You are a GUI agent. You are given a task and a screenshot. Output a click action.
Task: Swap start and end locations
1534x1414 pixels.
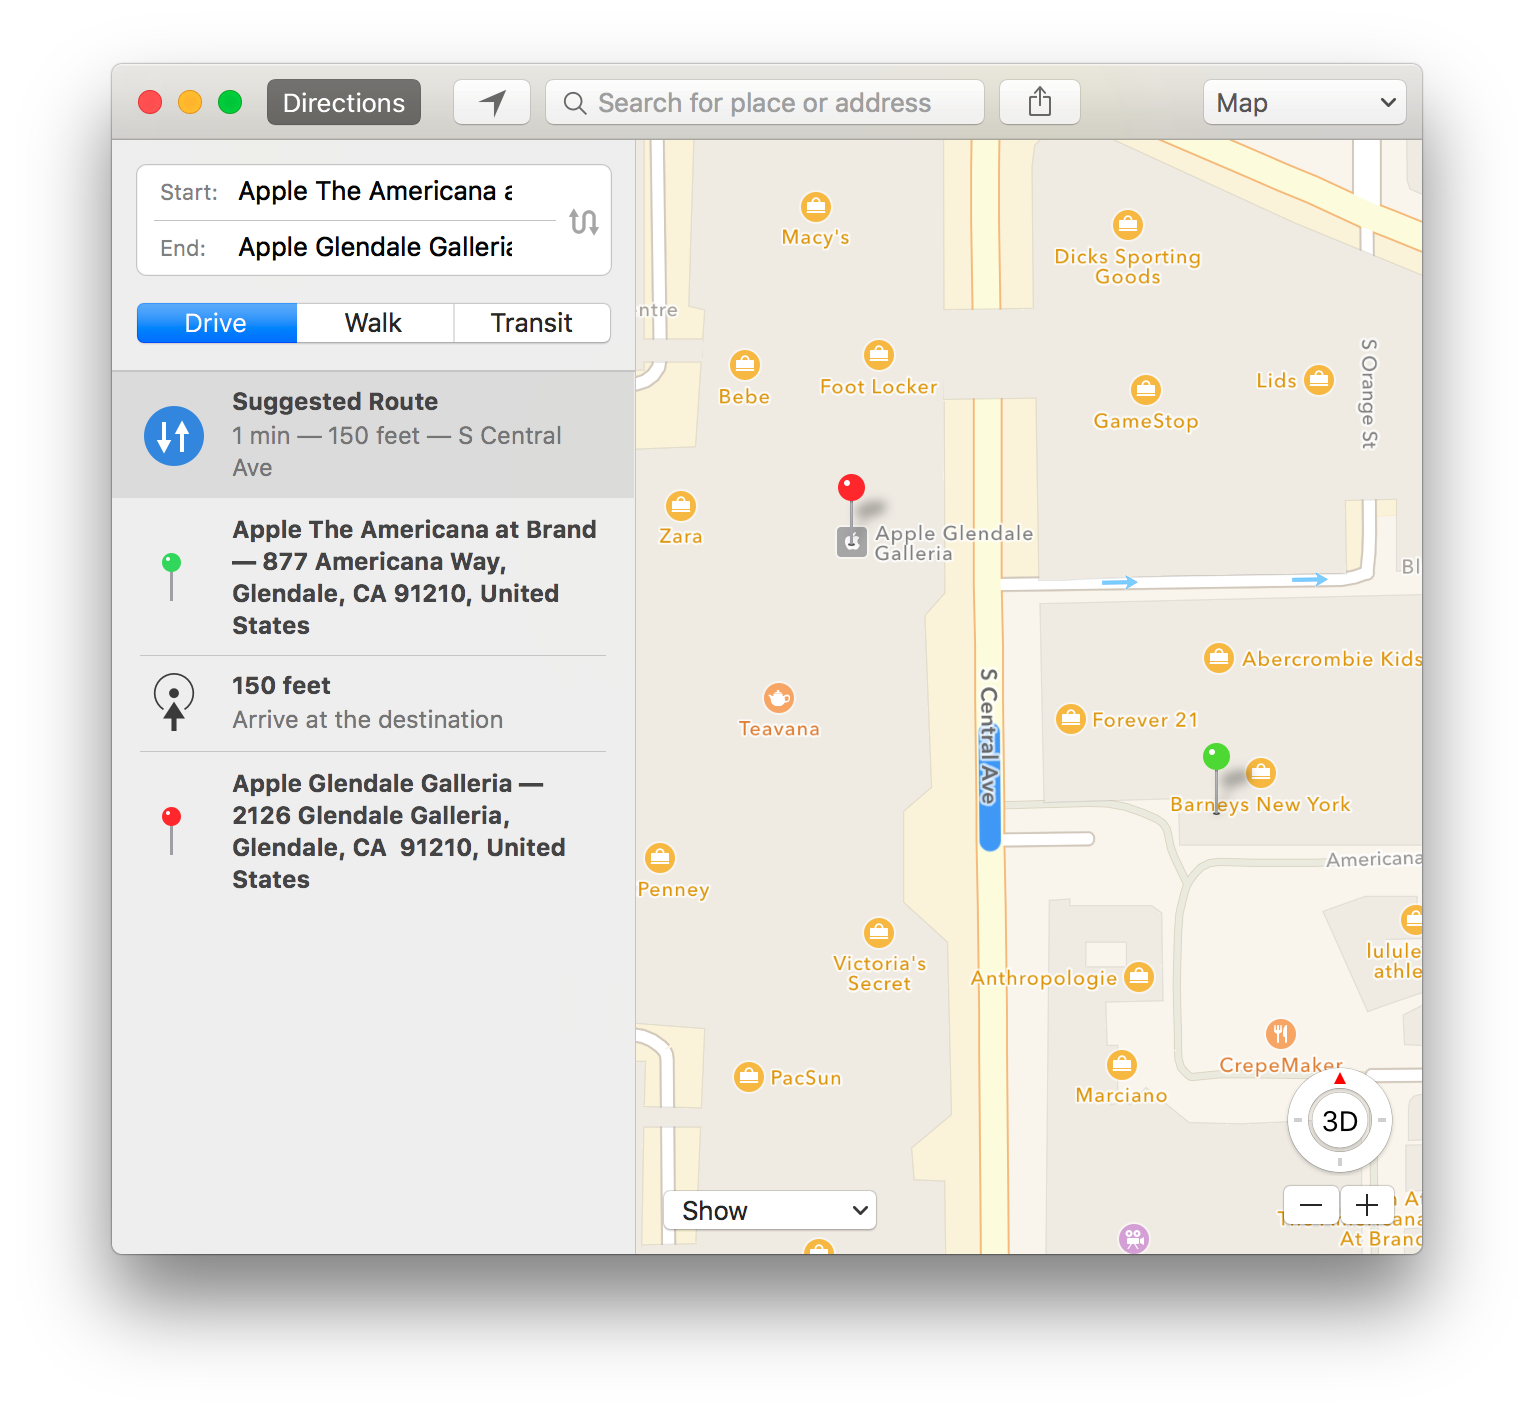point(584,221)
